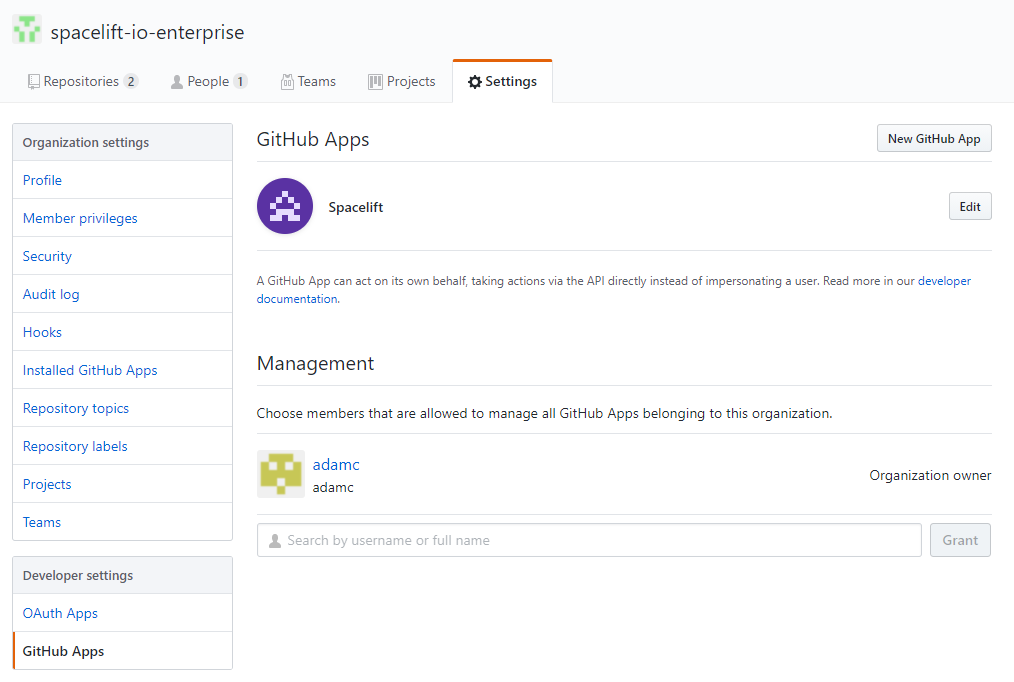1014x682 pixels.
Task: Open Repository labels settings
Action: tap(75, 446)
